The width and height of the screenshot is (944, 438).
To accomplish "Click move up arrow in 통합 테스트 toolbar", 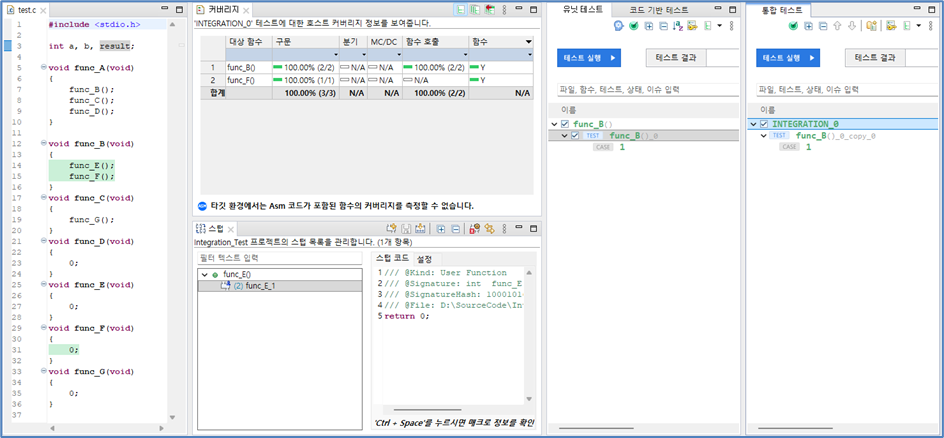I will click(x=837, y=26).
